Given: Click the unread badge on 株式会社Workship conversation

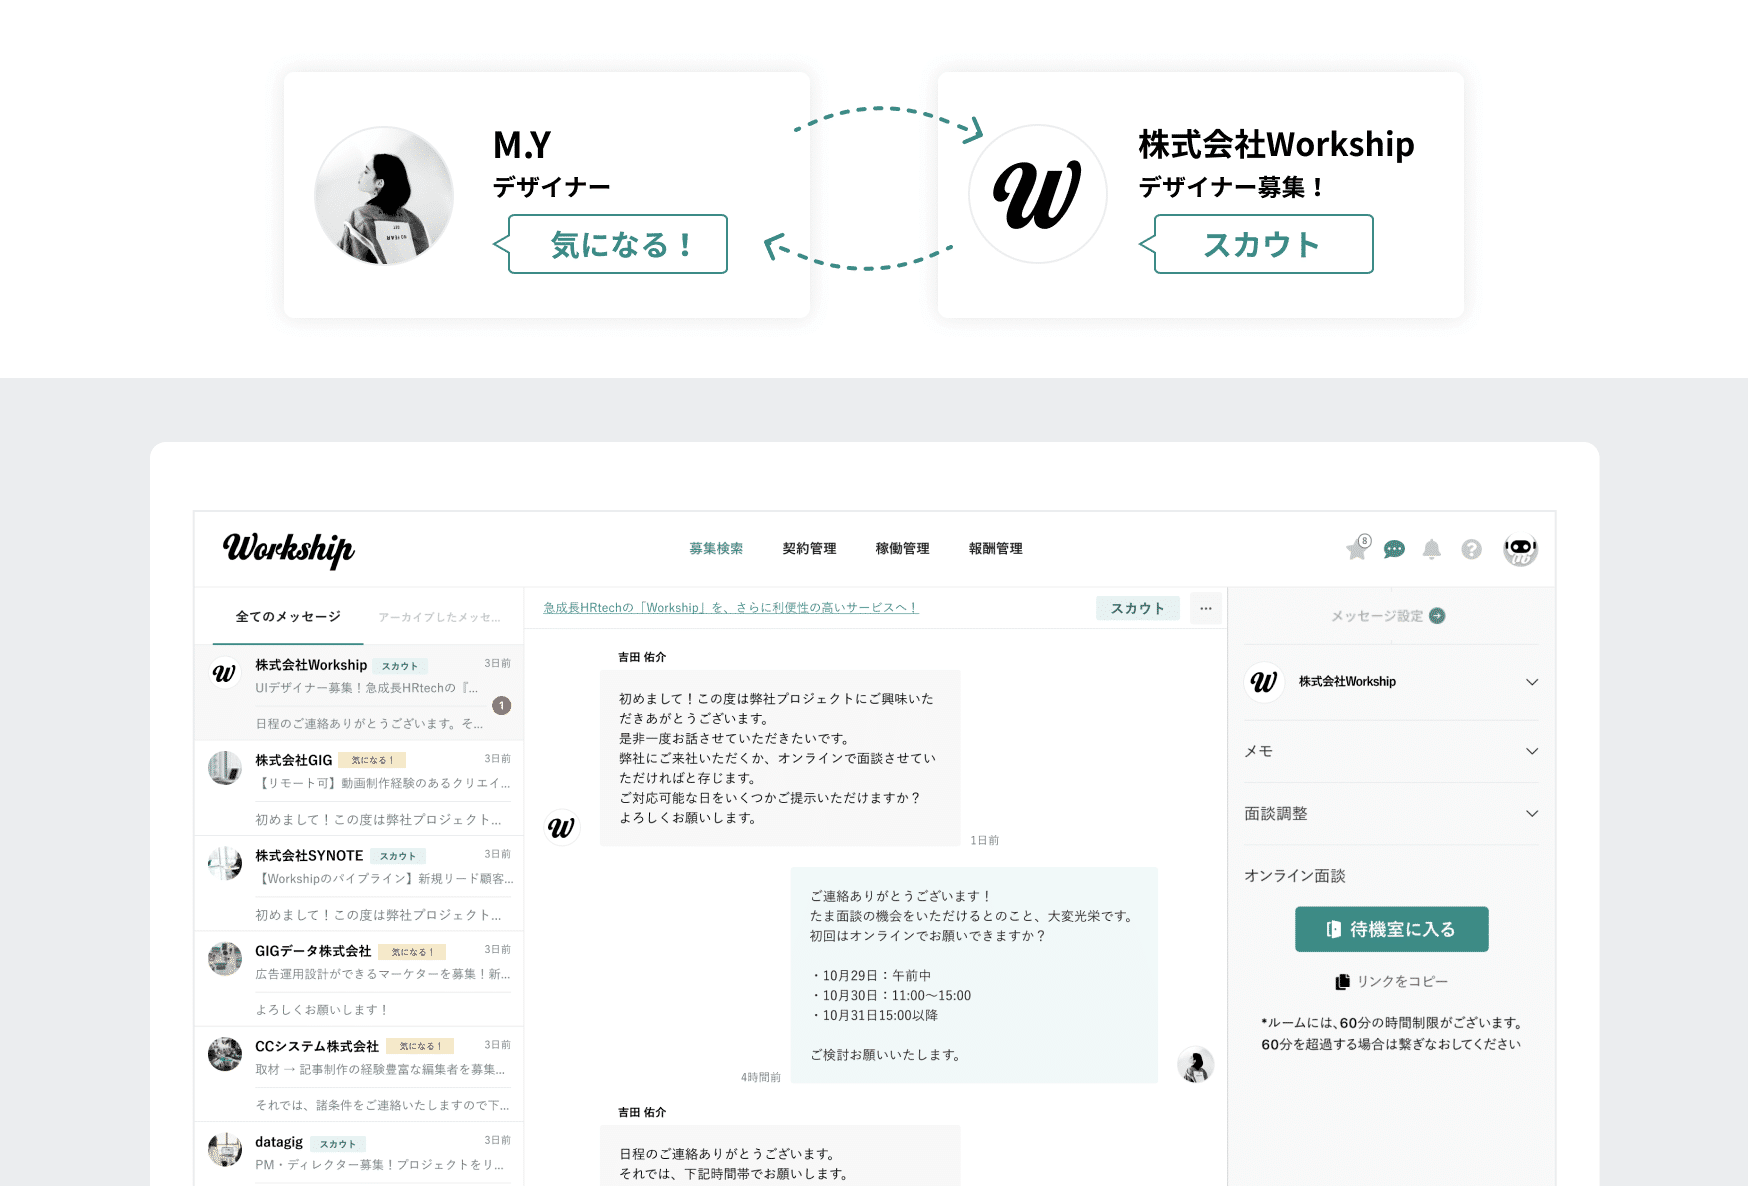Looking at the screenshot, I should pyautogui.click(x=502, y=705).
